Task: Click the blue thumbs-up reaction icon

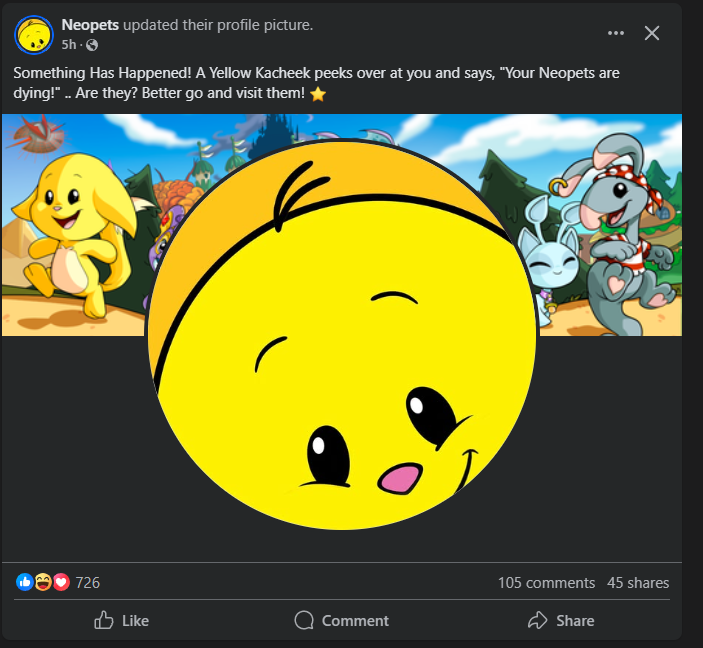Action: (24, 582)
